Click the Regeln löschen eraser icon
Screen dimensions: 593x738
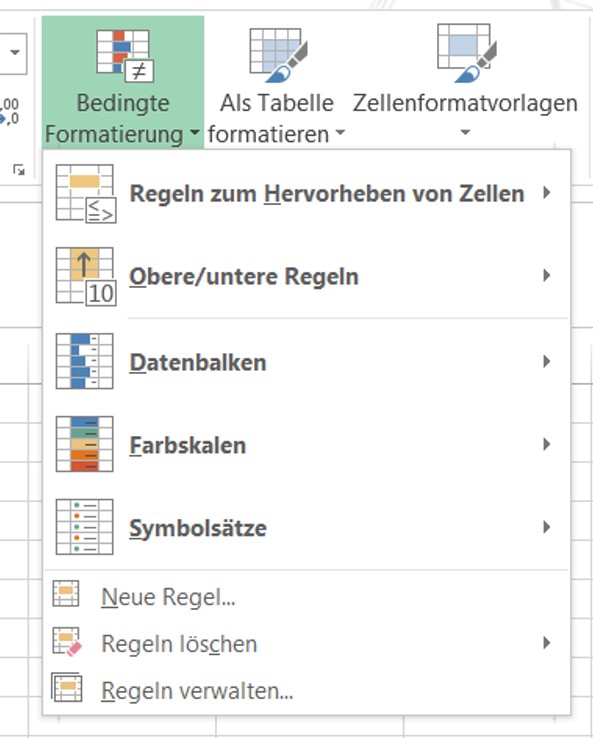[67, 642]
